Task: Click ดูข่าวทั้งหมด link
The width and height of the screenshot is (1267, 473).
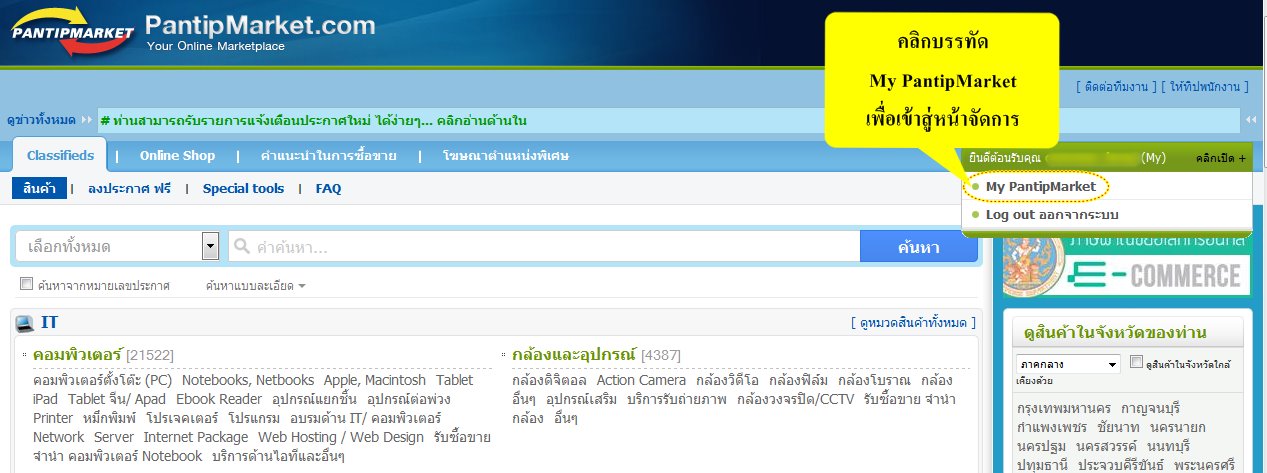Action: pyautogui.click(x=41, y=120)
